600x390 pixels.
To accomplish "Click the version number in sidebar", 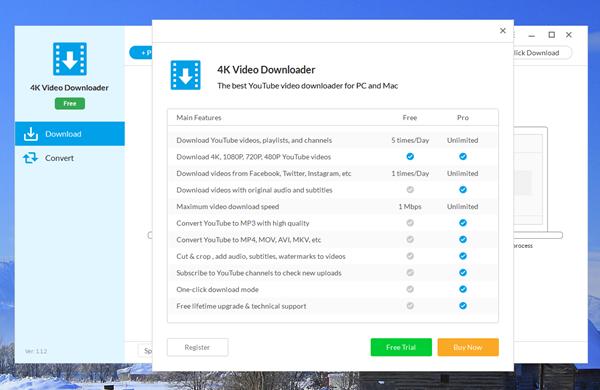I will coord(36,351).
